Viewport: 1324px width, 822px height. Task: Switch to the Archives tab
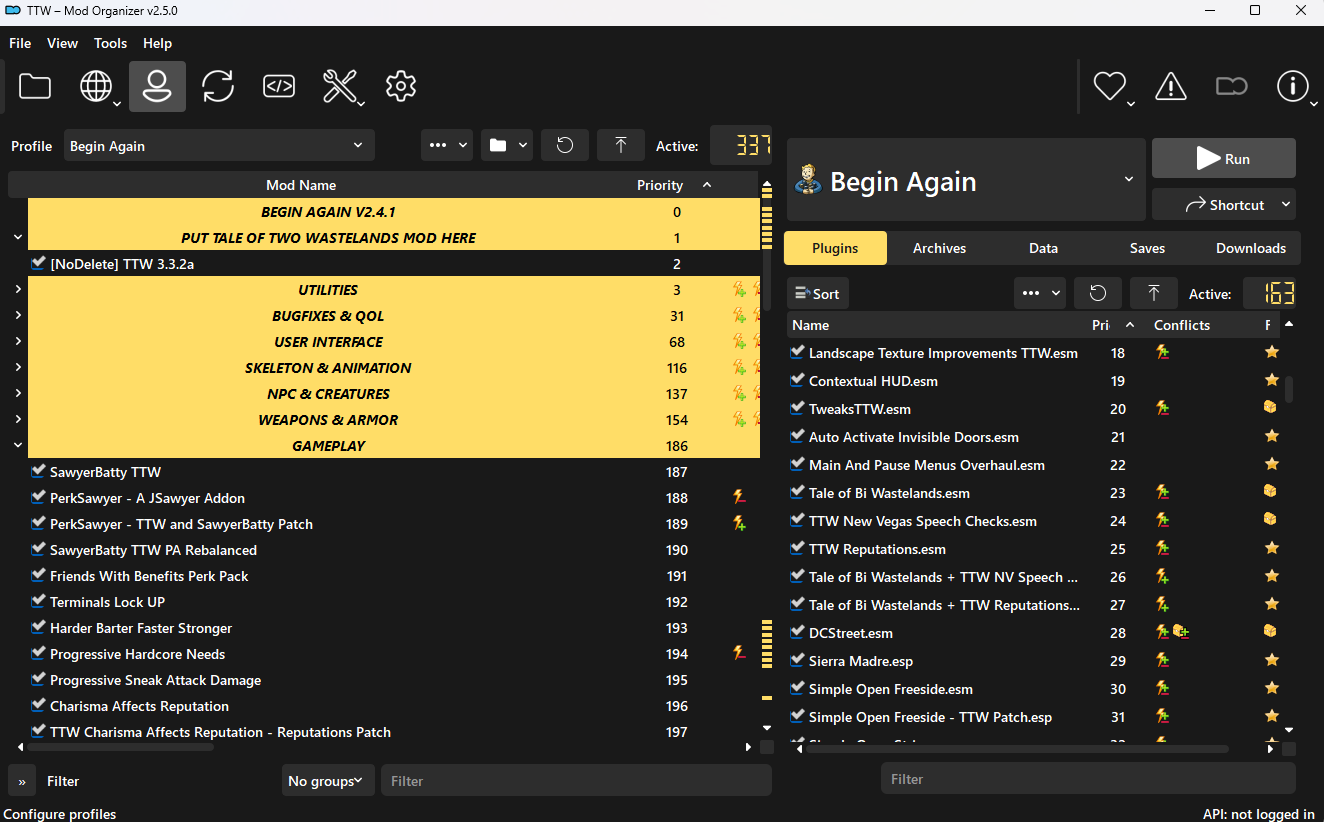tap(939, 248)
